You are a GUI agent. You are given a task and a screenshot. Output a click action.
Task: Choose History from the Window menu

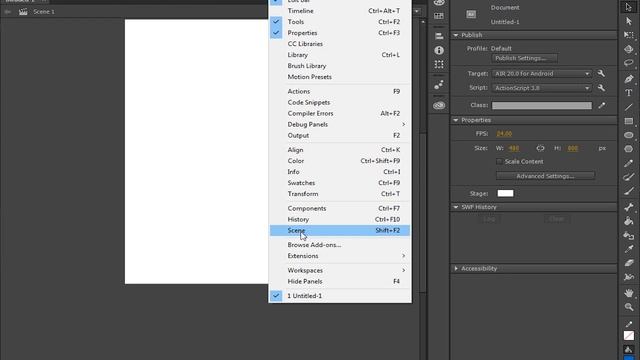pos(340,219)
